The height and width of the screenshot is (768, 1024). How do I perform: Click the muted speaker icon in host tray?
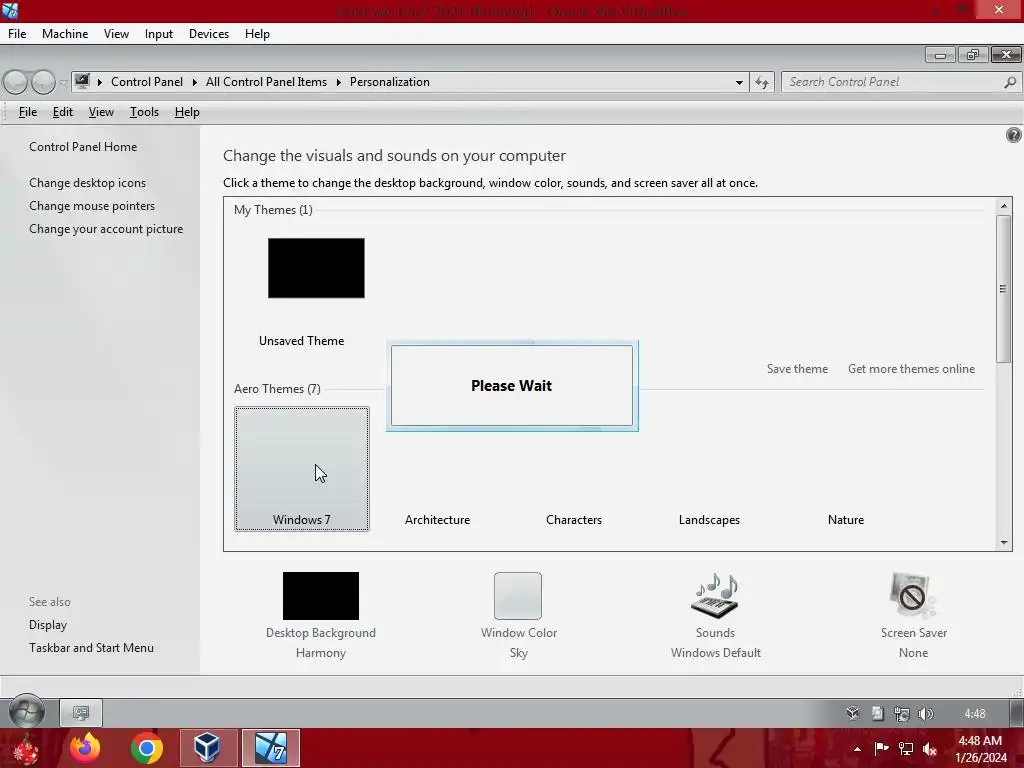(930, 748)
